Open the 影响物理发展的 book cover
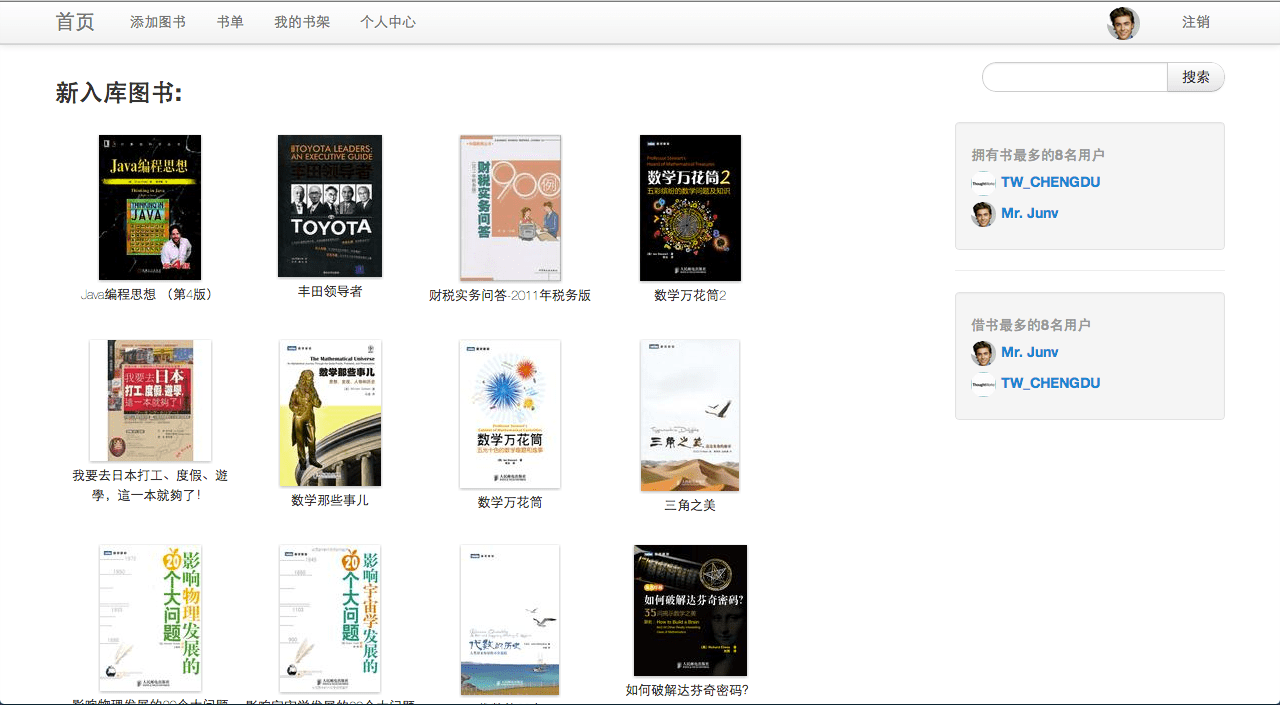This screenshot has width=1280, height=705. point(150,618)
